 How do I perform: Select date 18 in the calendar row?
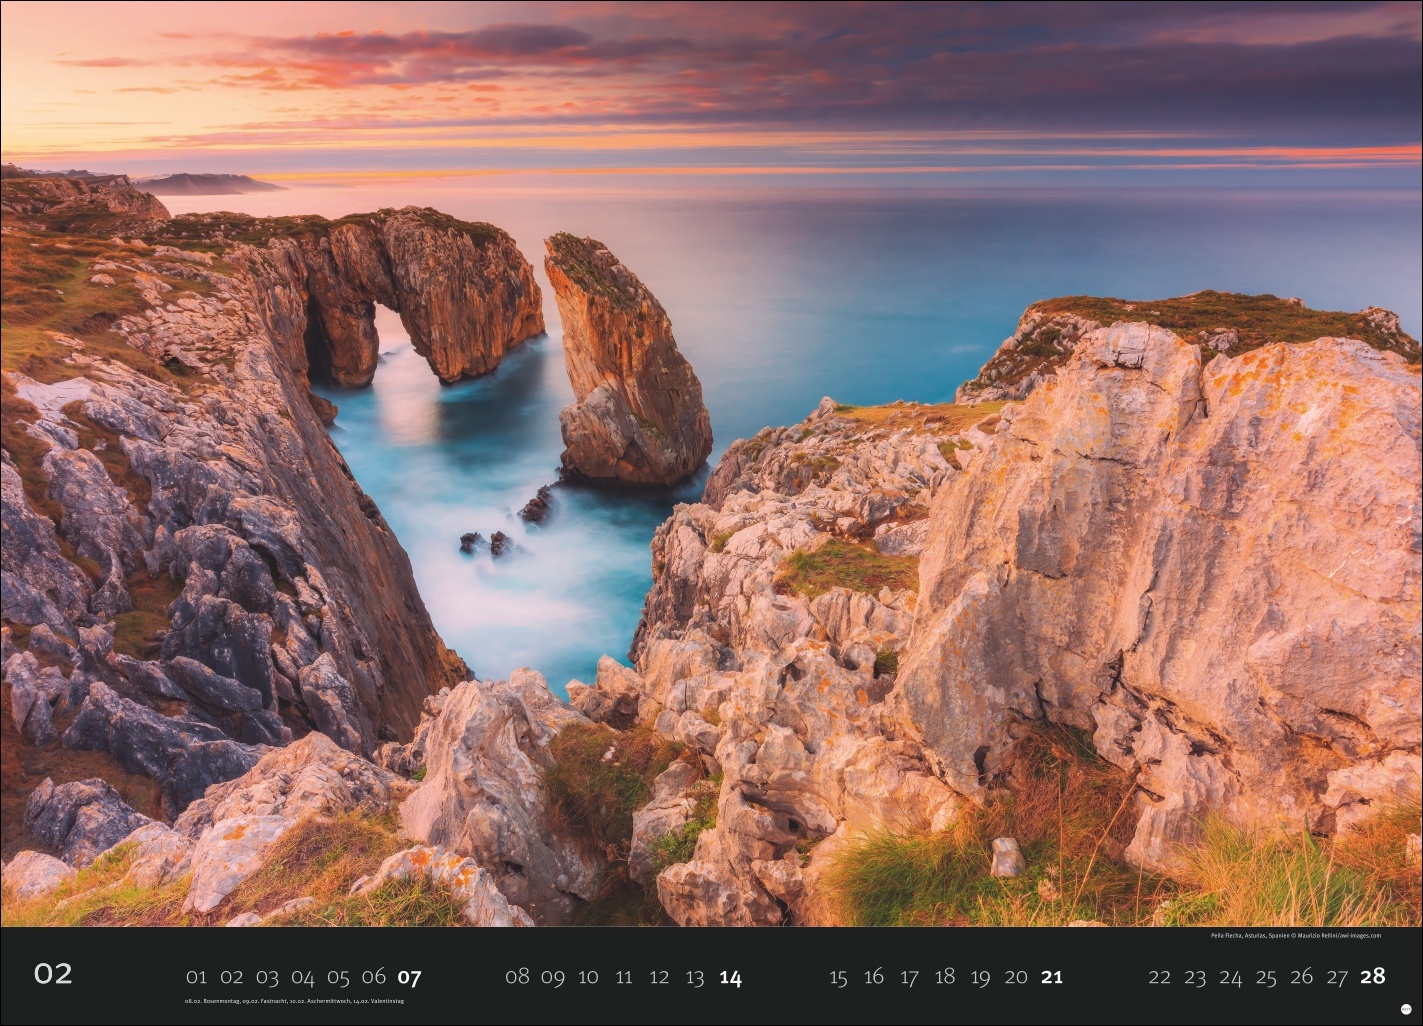(x=944, y=977)
